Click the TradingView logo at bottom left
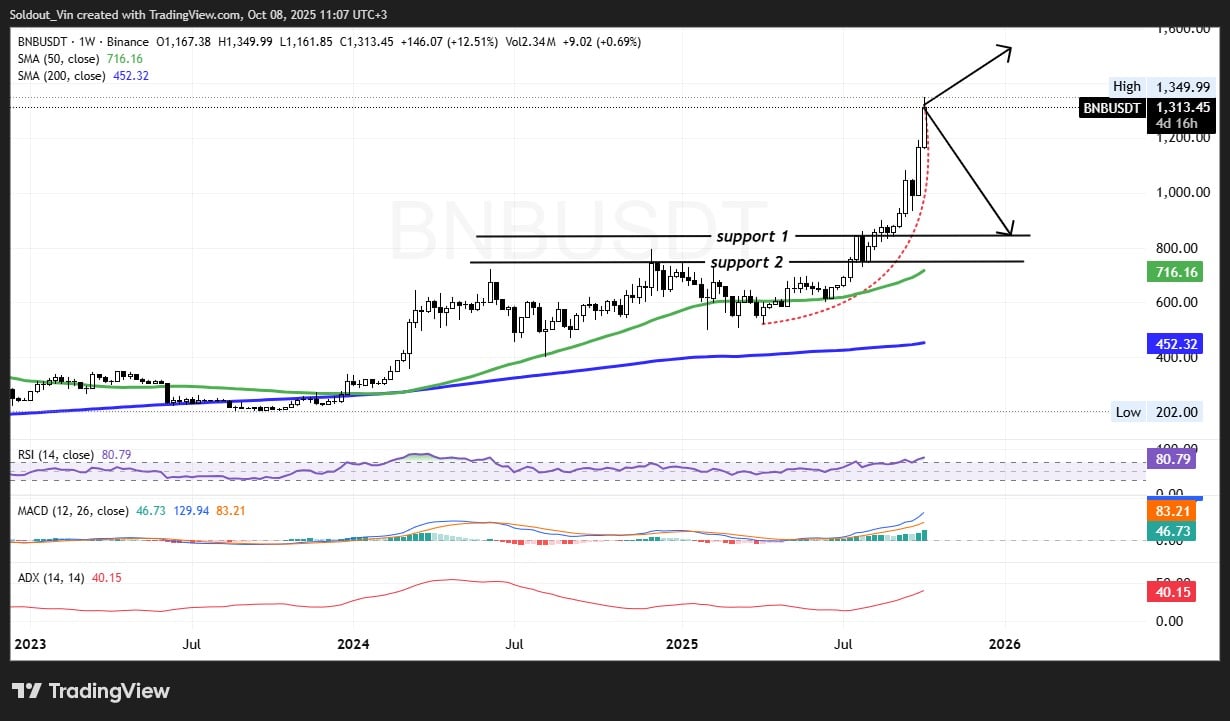 (x=90, y=691)
